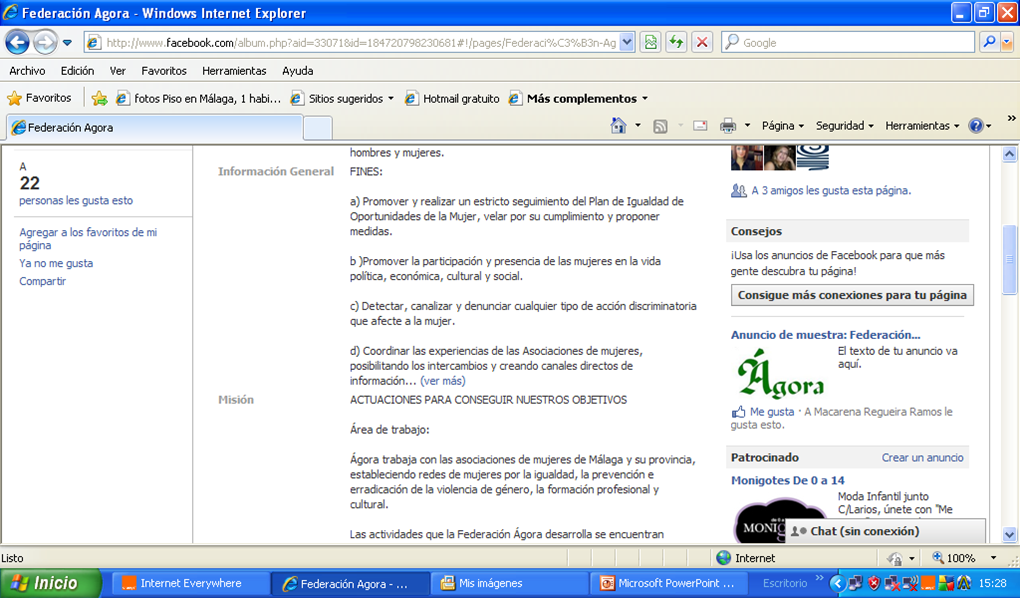
Task: Click the Print icon
Action: coord(728,126)
